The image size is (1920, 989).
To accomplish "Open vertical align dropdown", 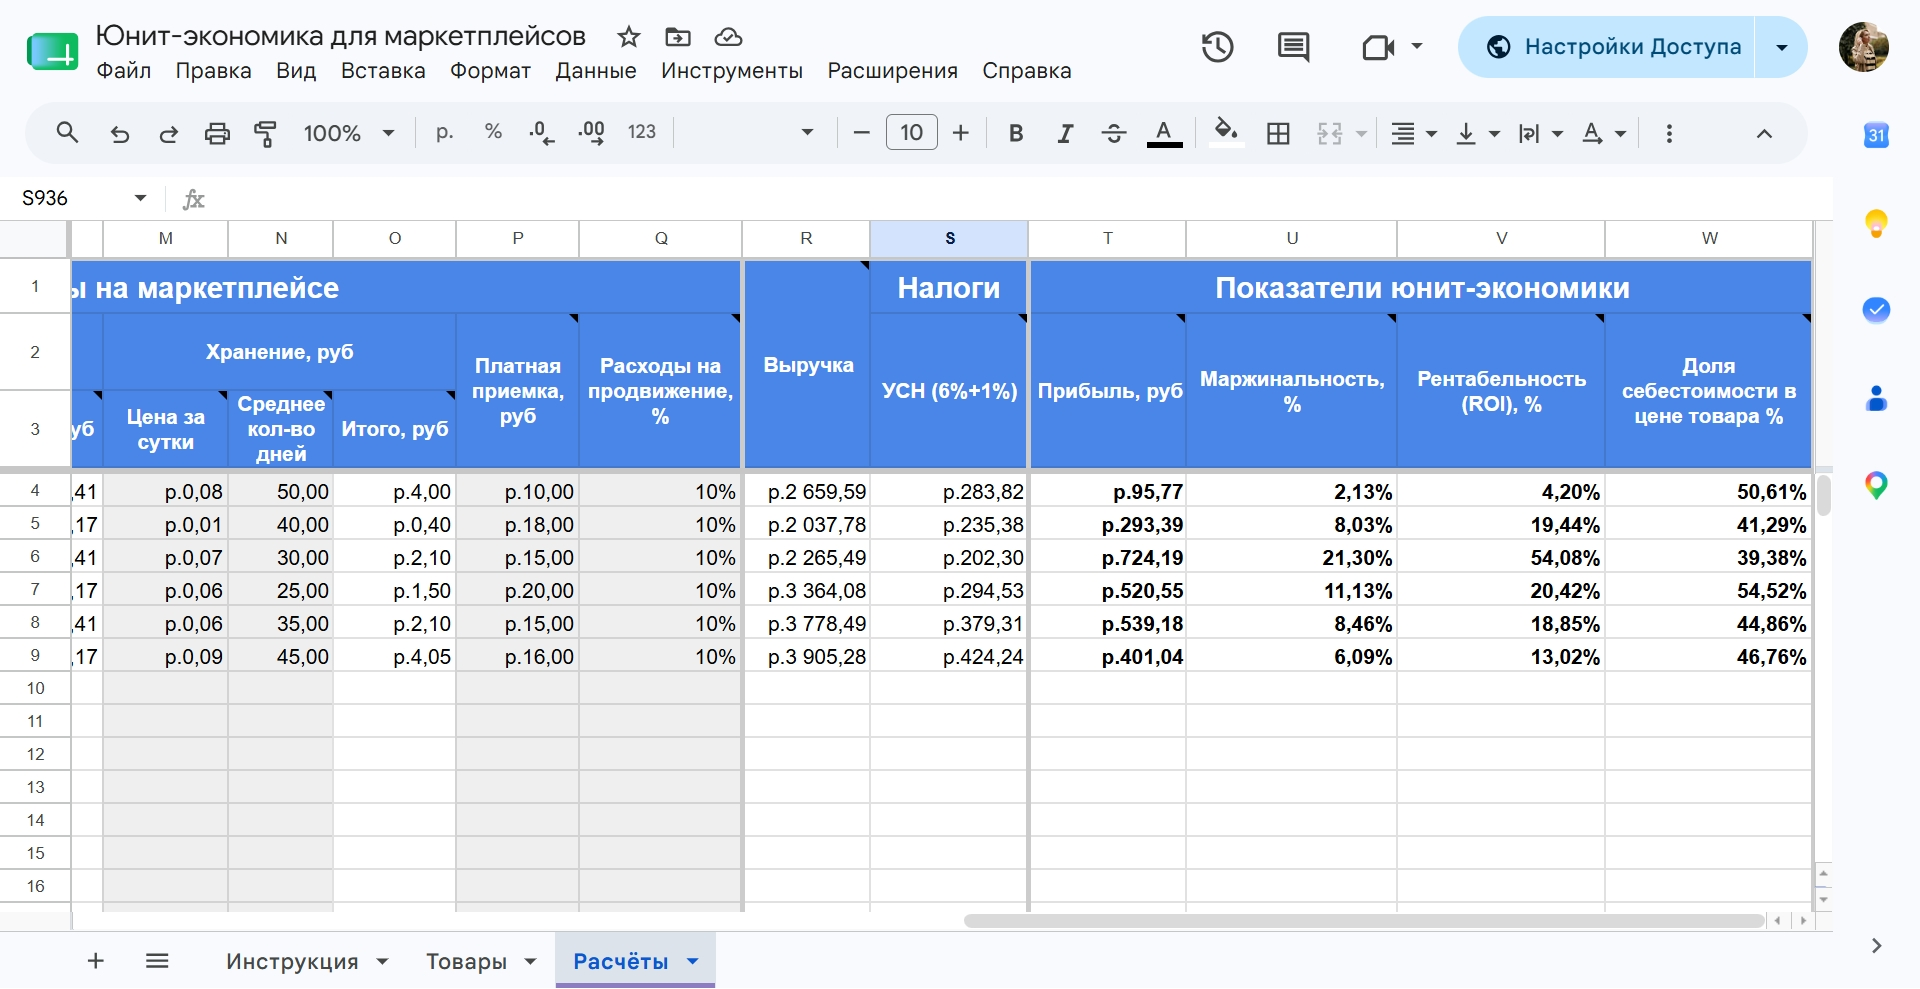I will pyautogui.click(x=1478, y=133).
